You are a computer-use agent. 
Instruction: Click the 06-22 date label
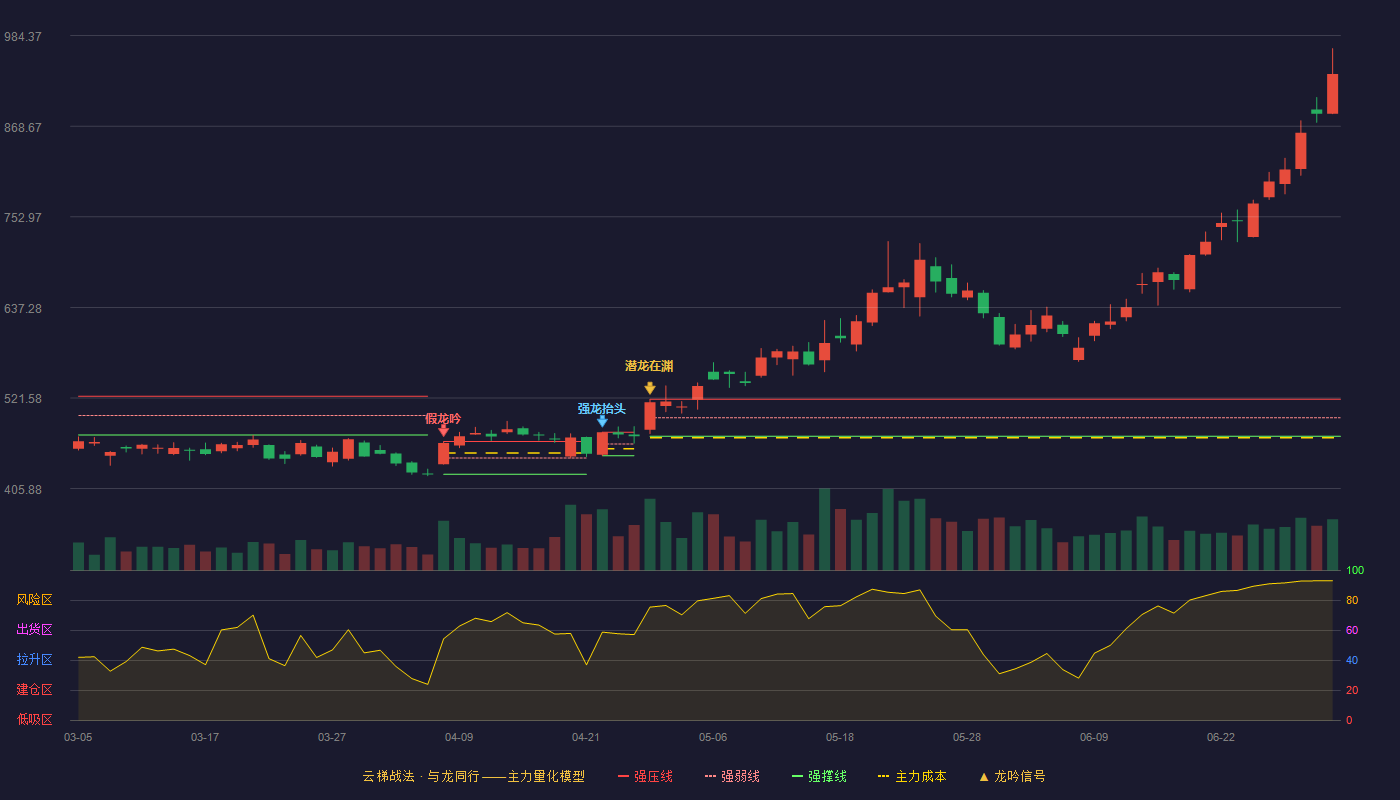coord(1221,737)
